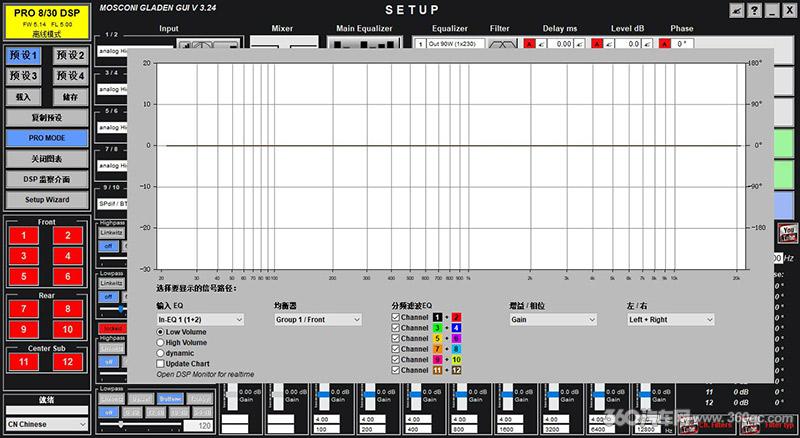Switch to preset 预设4
Image resolution: width=800 pixels, height=438 pixels.
pyautogui.click(x=70, y=76)
